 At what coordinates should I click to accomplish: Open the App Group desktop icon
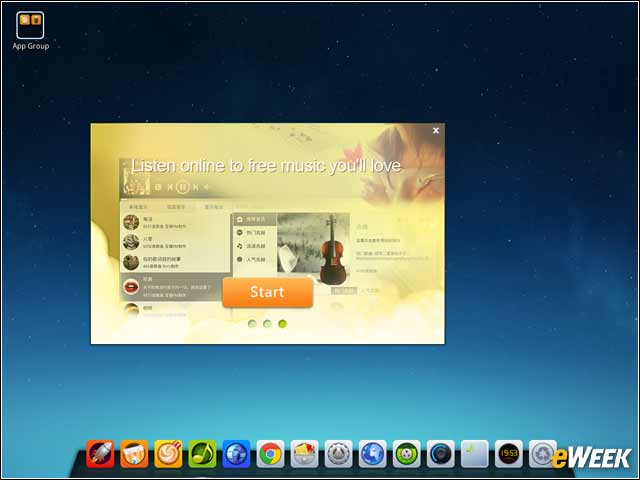(x=30, y=31)
